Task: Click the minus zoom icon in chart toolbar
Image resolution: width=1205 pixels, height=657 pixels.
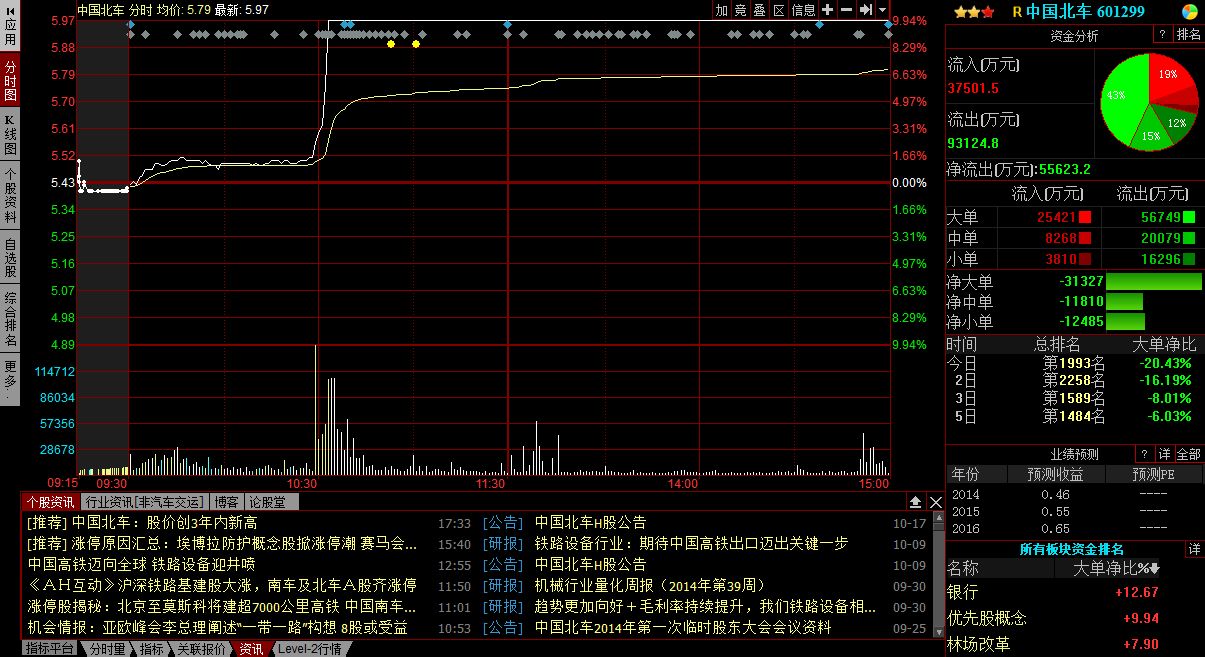Action: point(846,10)
